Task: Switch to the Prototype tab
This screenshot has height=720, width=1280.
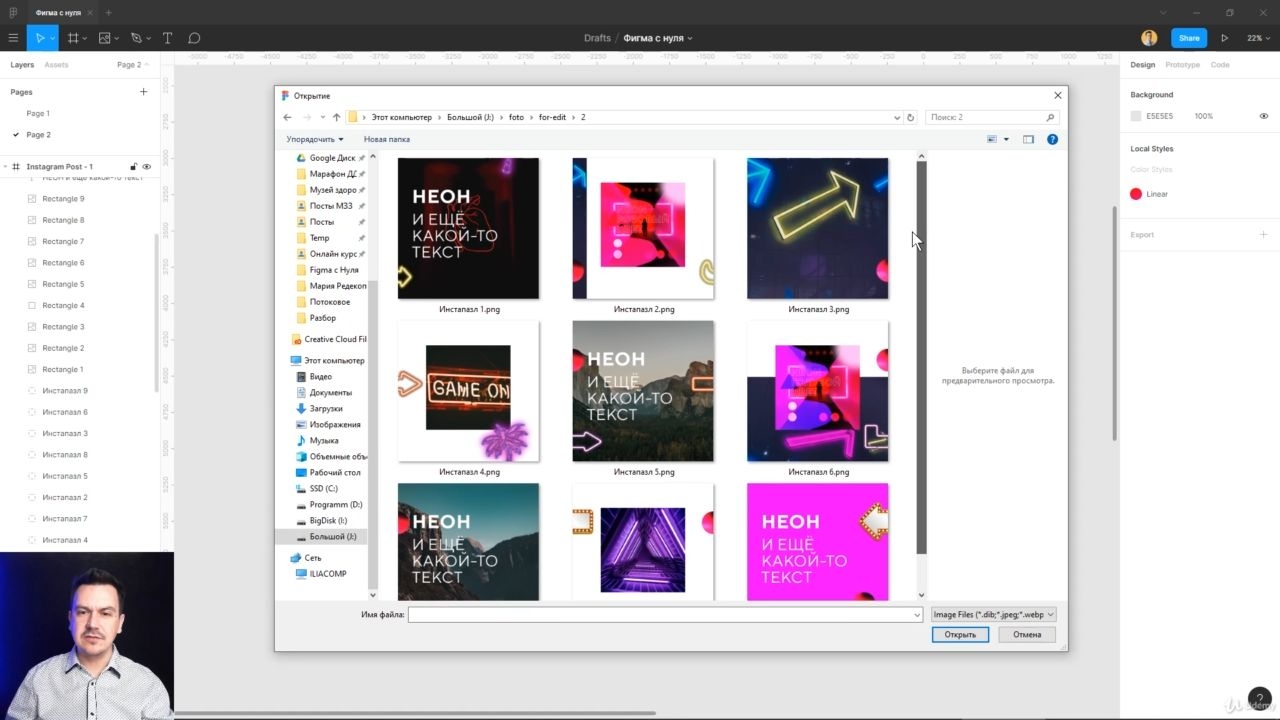Action: 1182,65
